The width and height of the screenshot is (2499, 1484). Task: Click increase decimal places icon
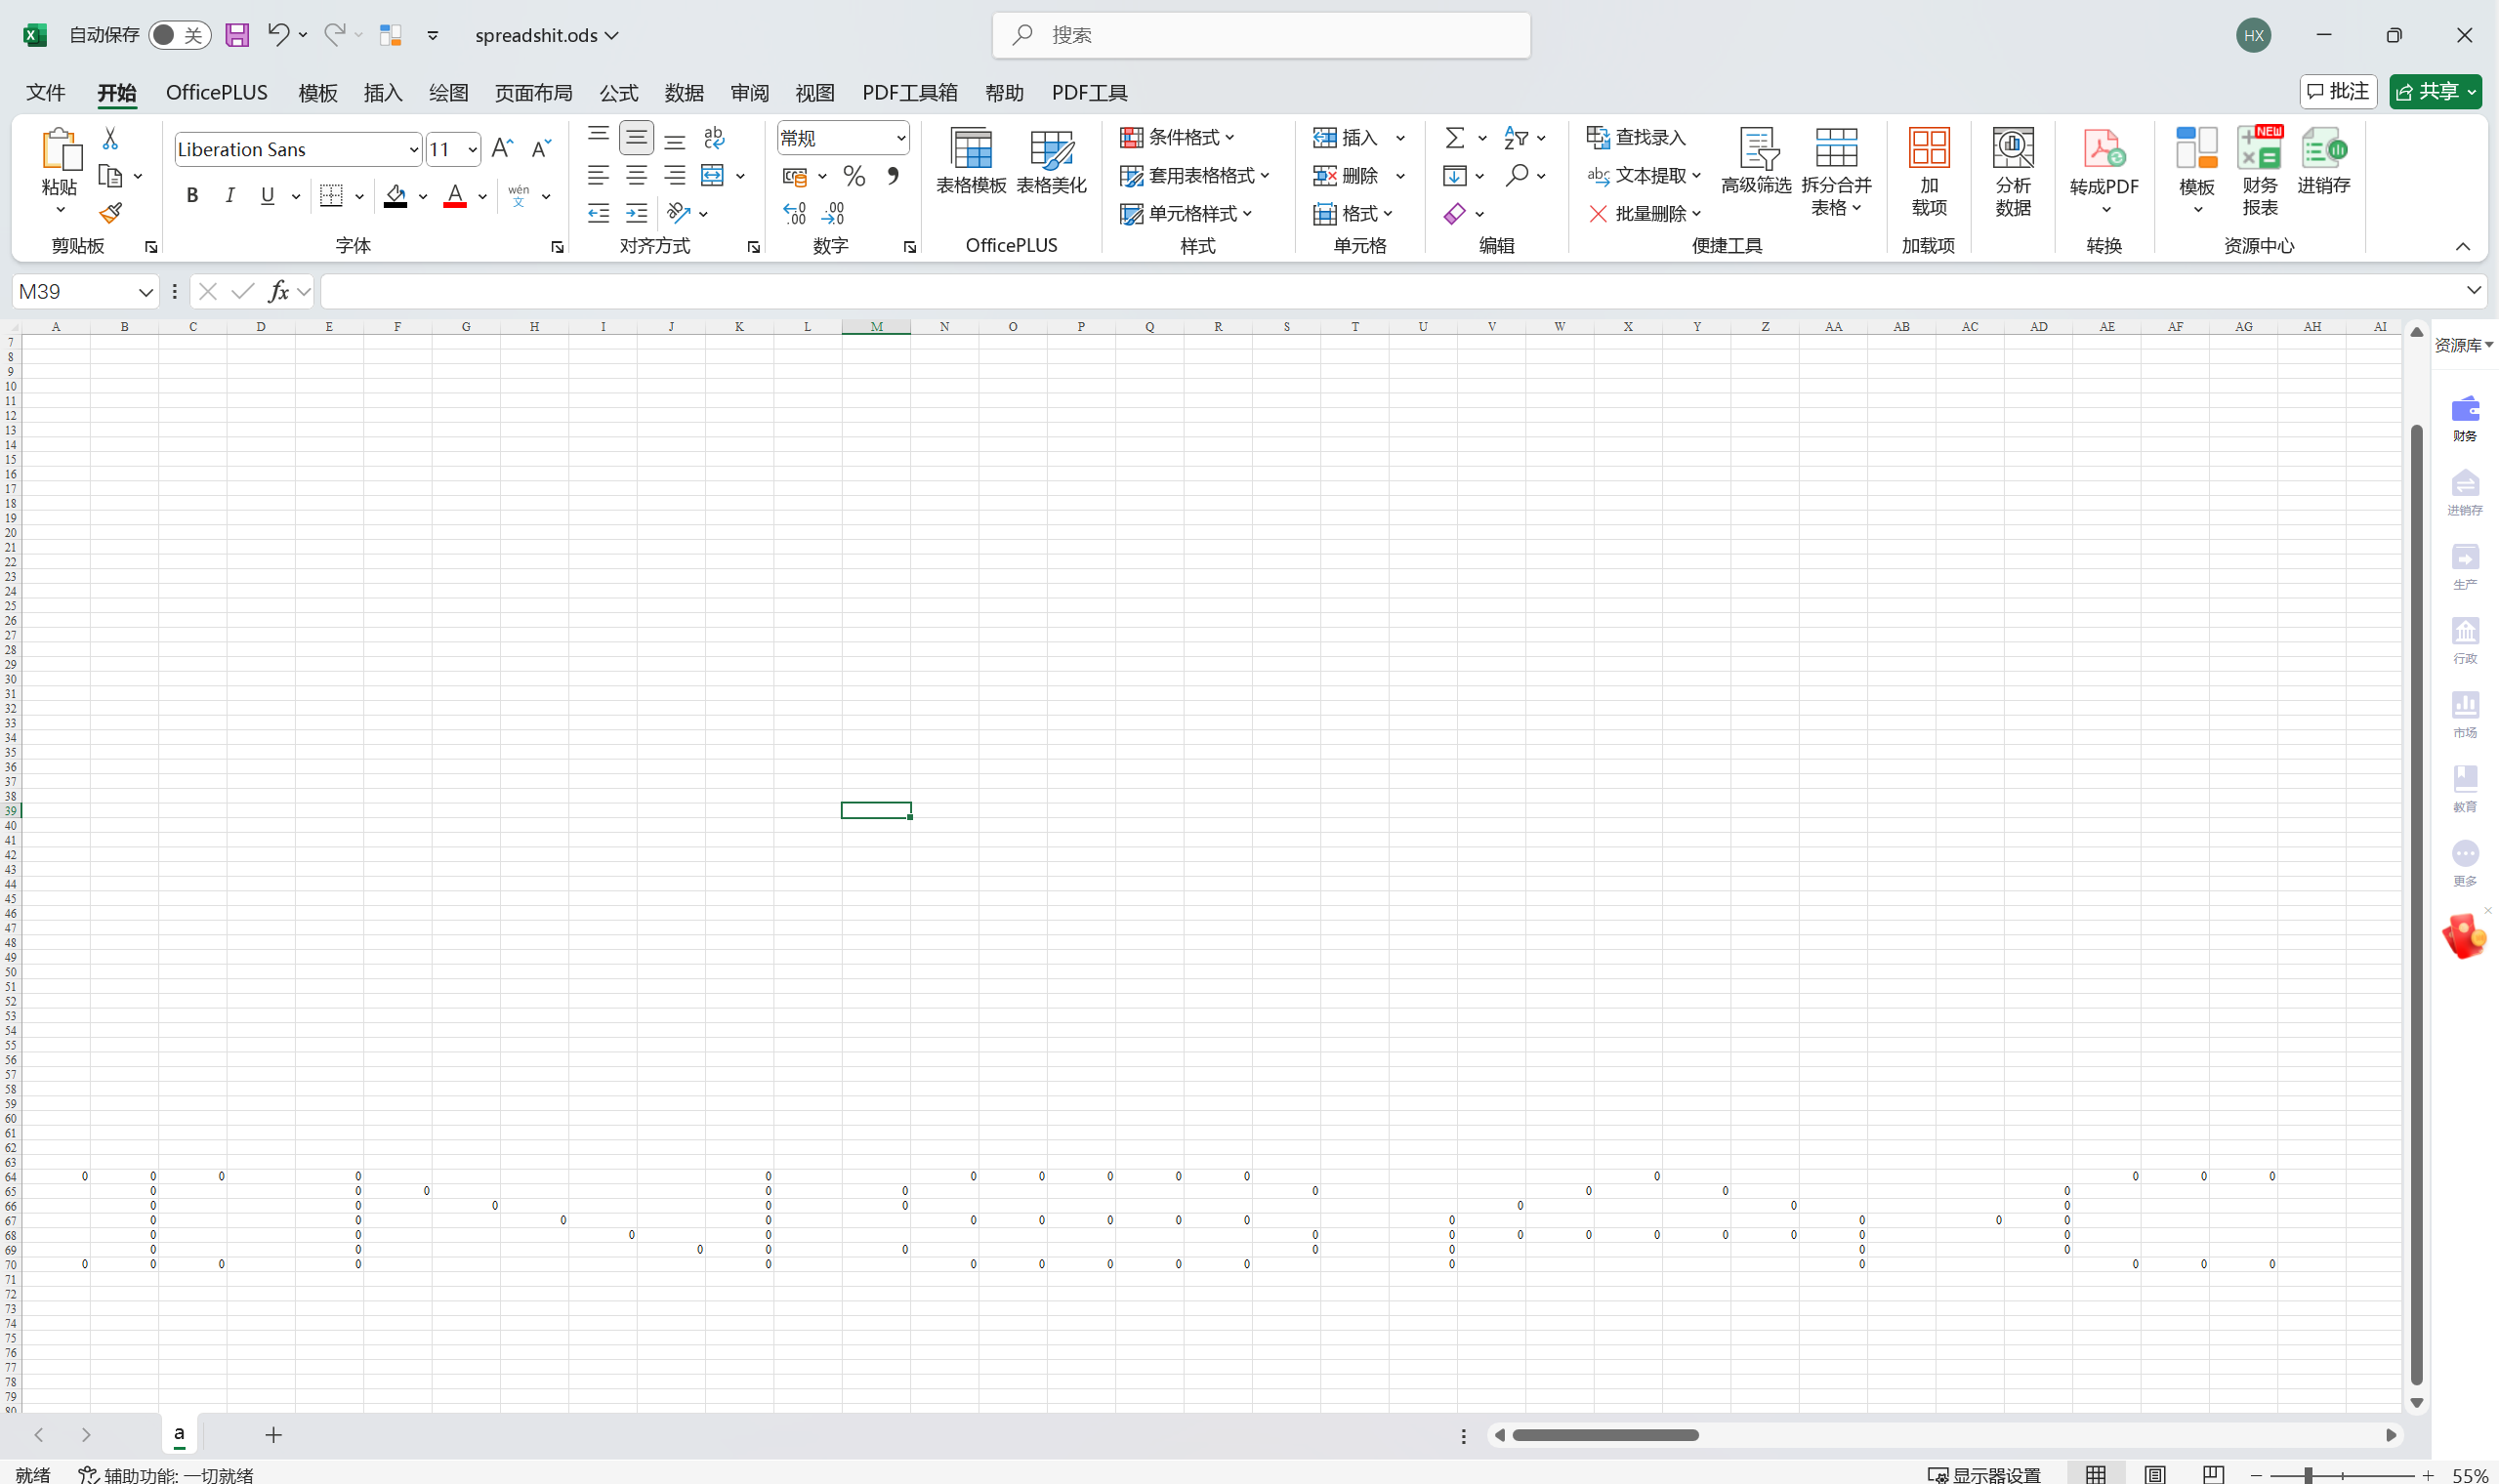(x=795, y=213)
